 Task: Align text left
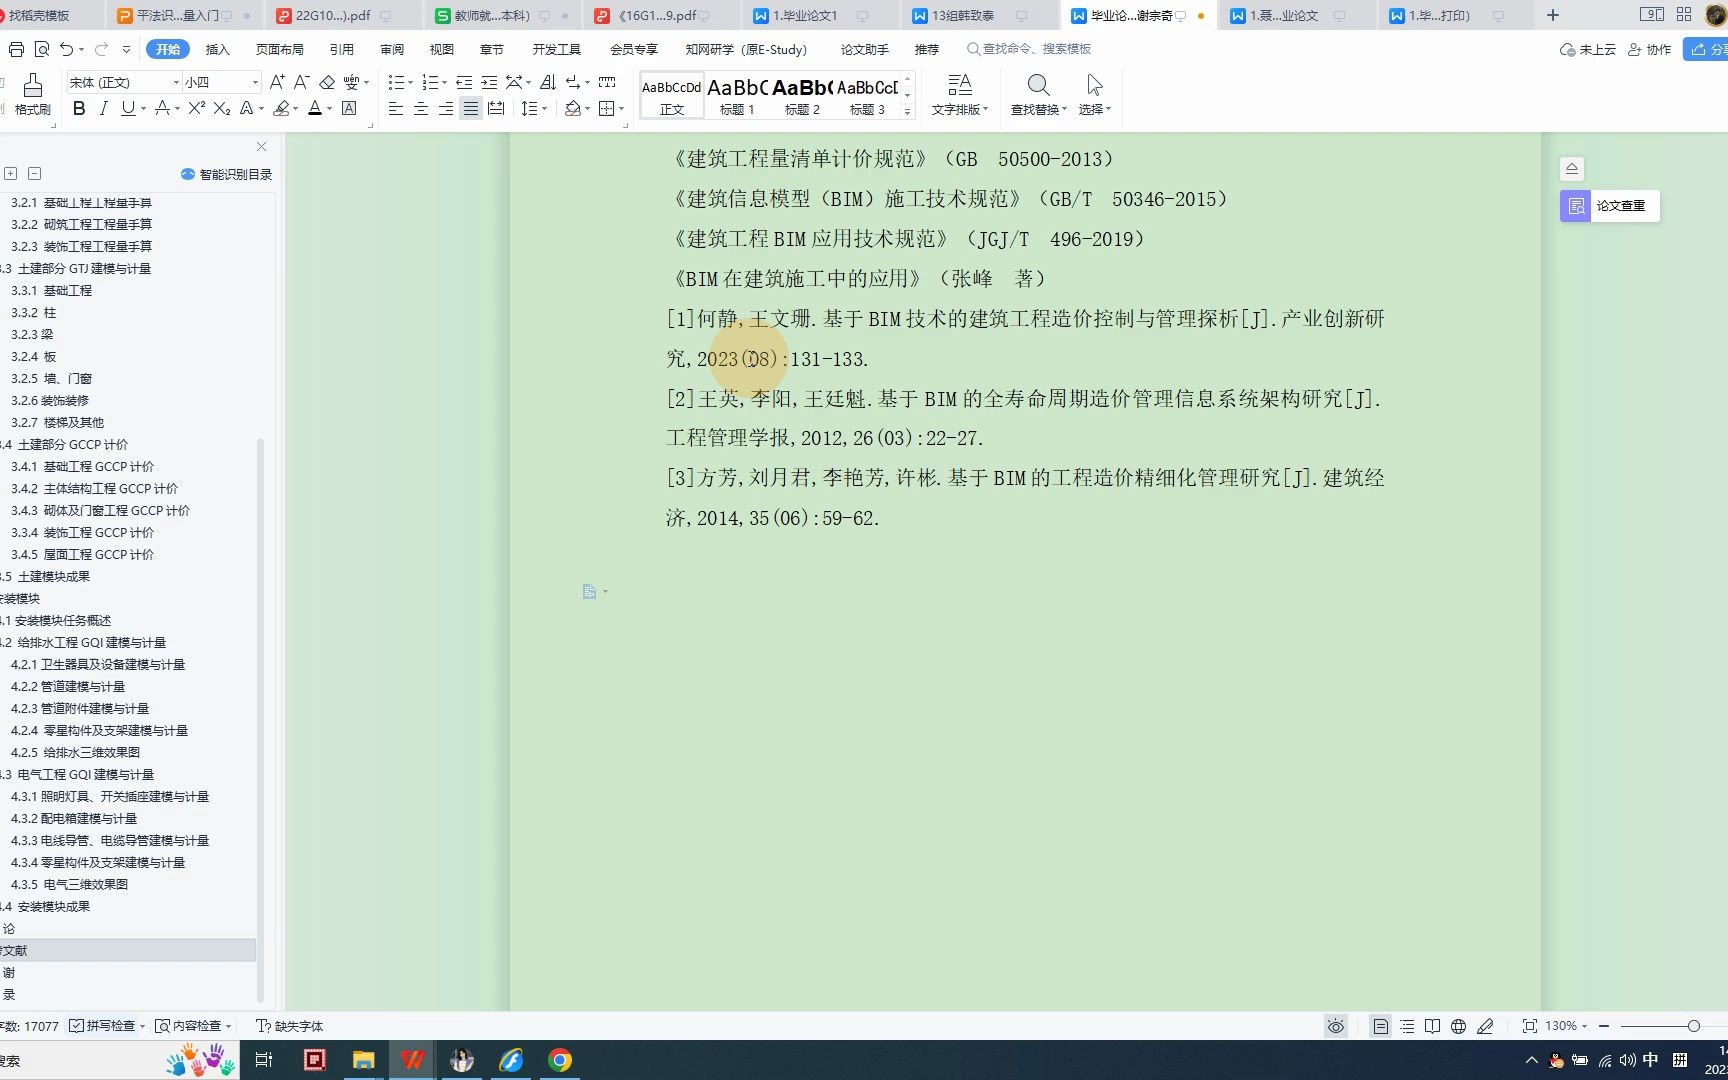coord(396,108)
